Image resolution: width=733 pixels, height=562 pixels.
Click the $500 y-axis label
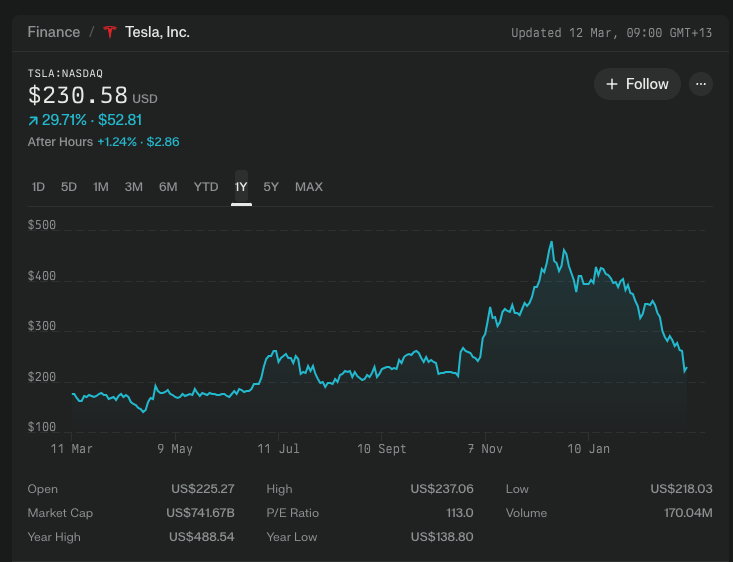(x=42, y=225)
